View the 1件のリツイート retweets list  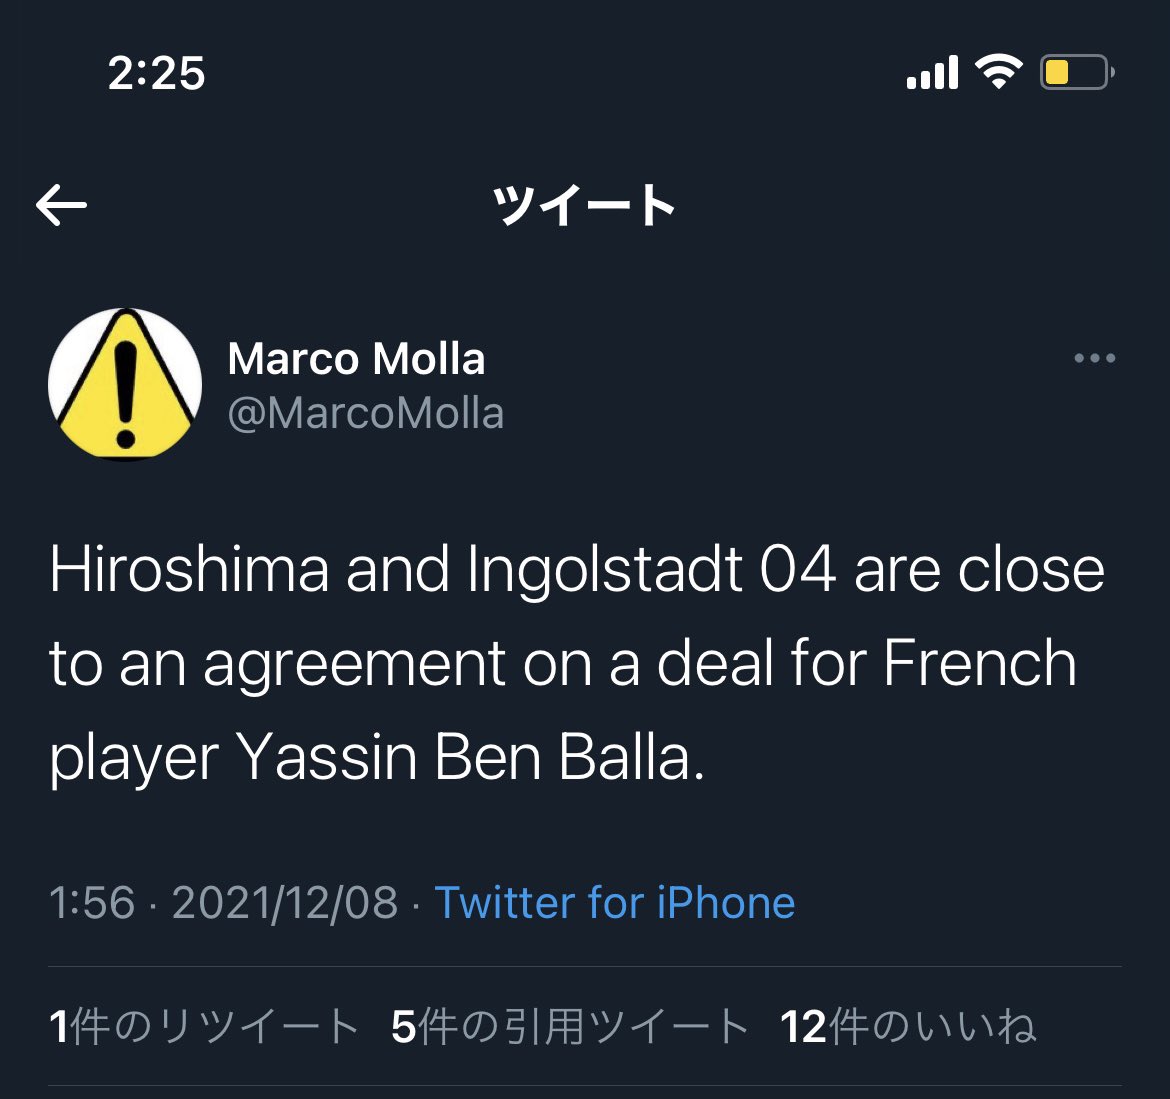tap(204, 1027)
